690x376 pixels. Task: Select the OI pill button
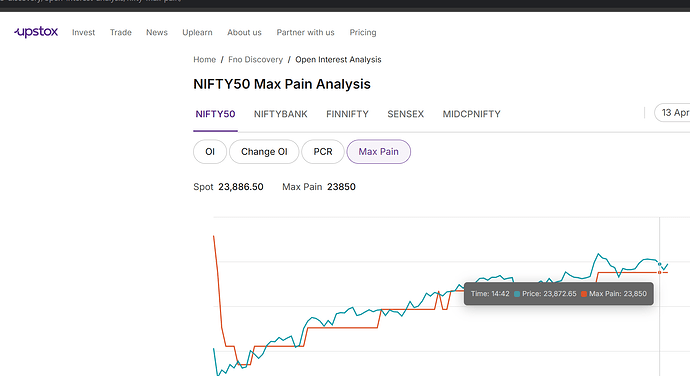[x=210, y=151]
